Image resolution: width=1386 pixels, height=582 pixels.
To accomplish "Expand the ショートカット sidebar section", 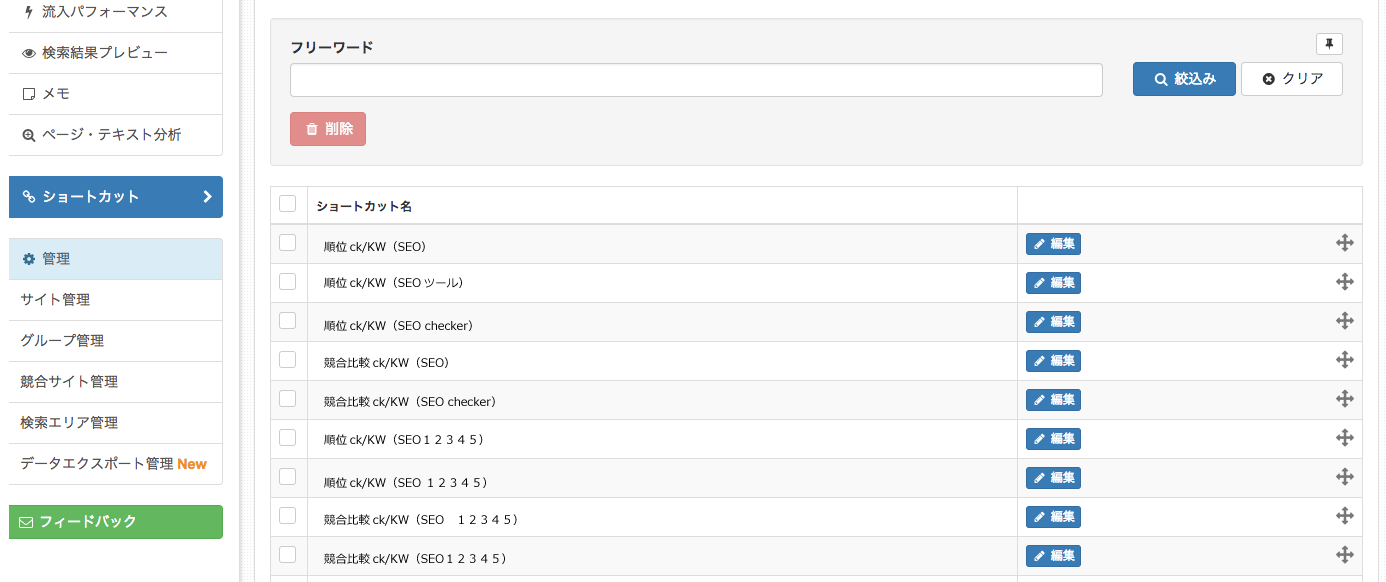I will pyautogui.click(x=115, y=197).
